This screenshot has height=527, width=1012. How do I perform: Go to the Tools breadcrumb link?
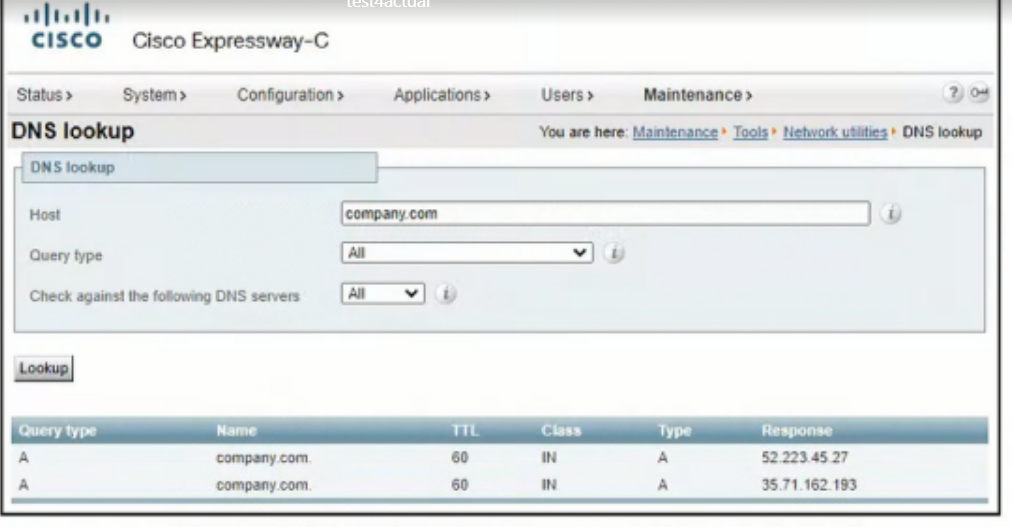750,132
